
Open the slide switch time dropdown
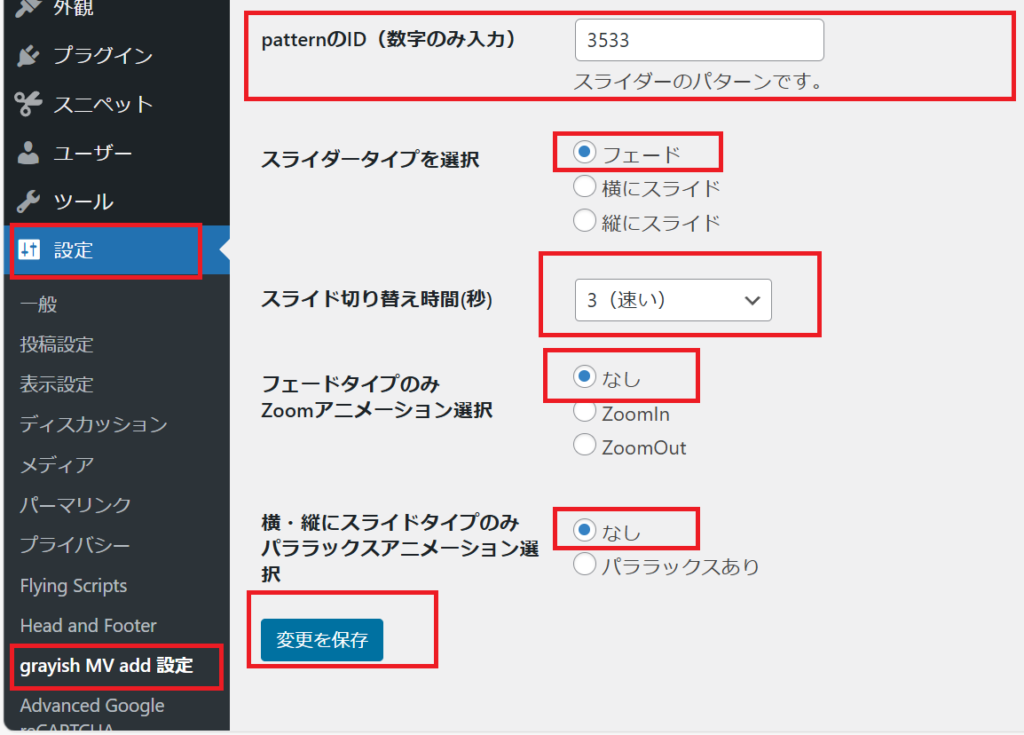click(673, 300)
